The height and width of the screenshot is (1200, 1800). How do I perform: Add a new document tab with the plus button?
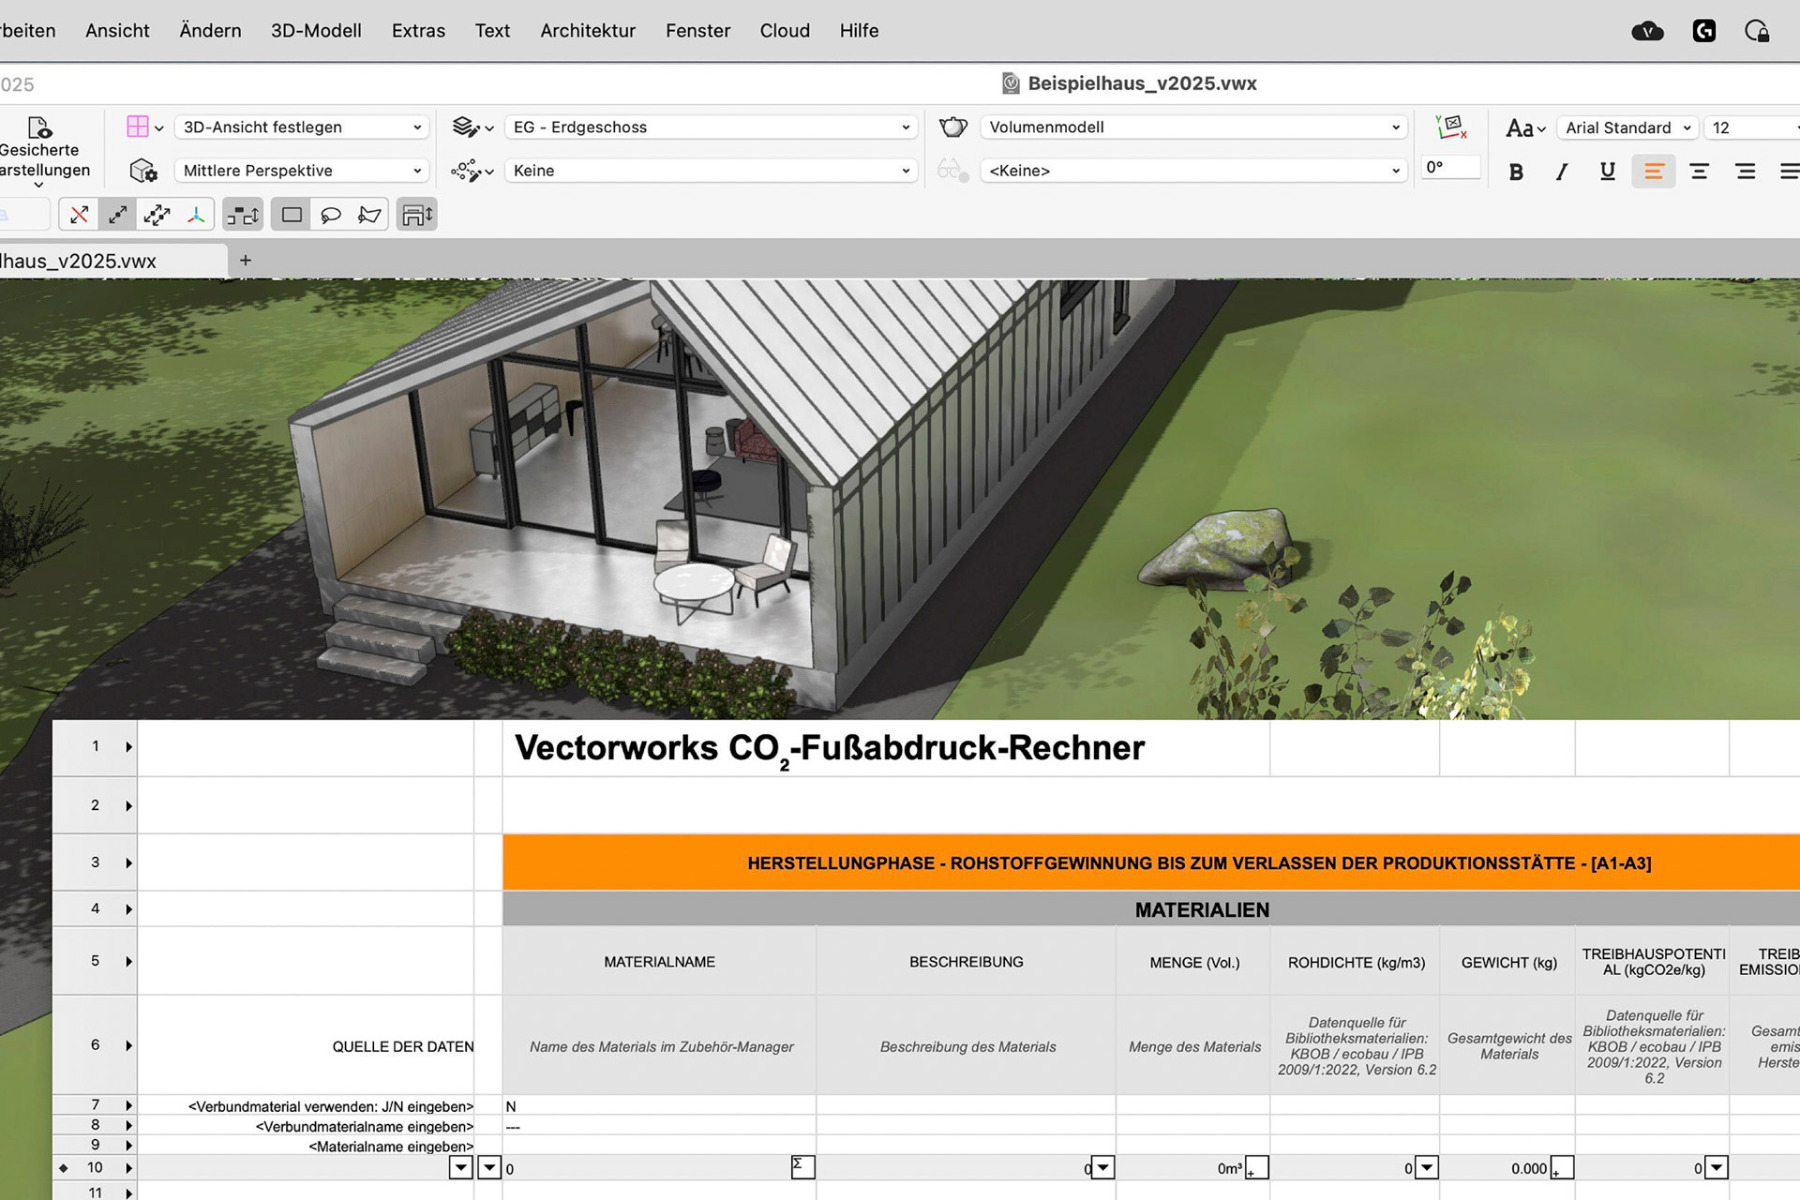click(245, 260)
